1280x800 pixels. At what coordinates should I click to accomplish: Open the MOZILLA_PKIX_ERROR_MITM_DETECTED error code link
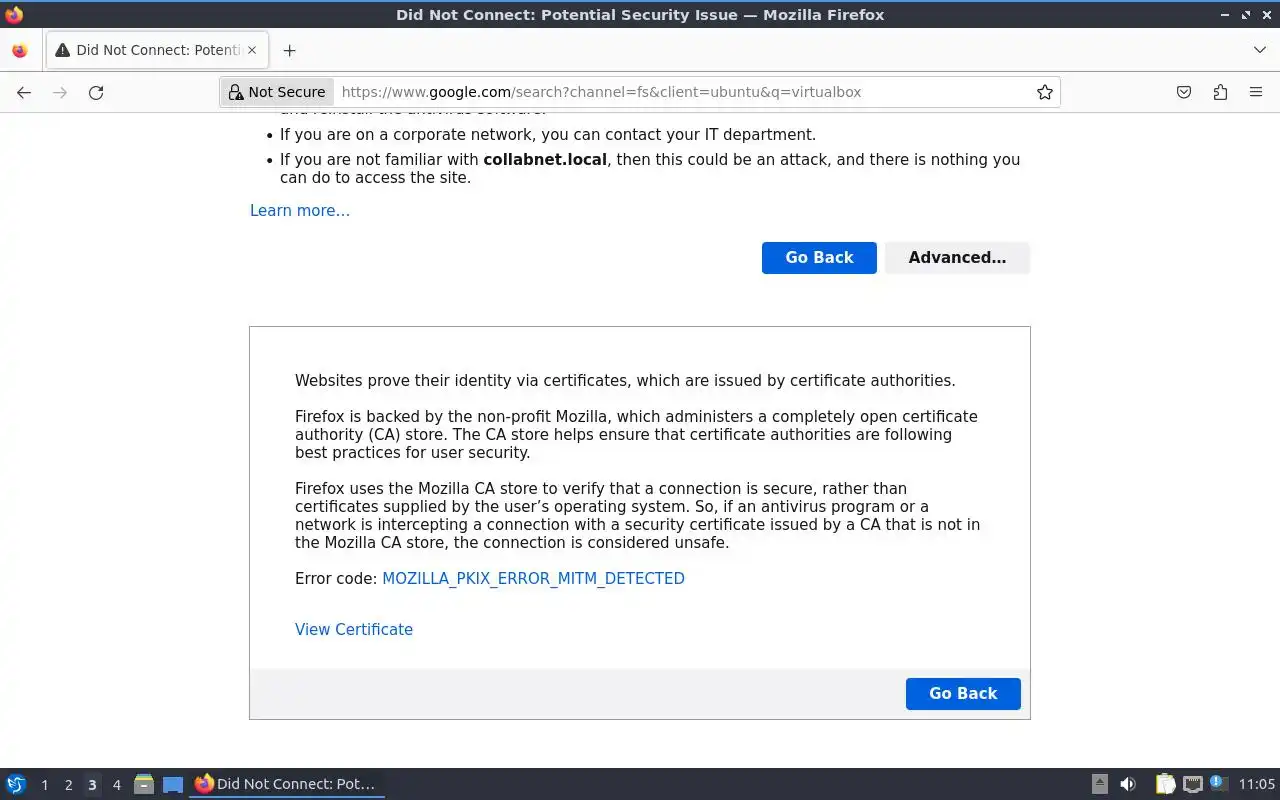(533, 578)
